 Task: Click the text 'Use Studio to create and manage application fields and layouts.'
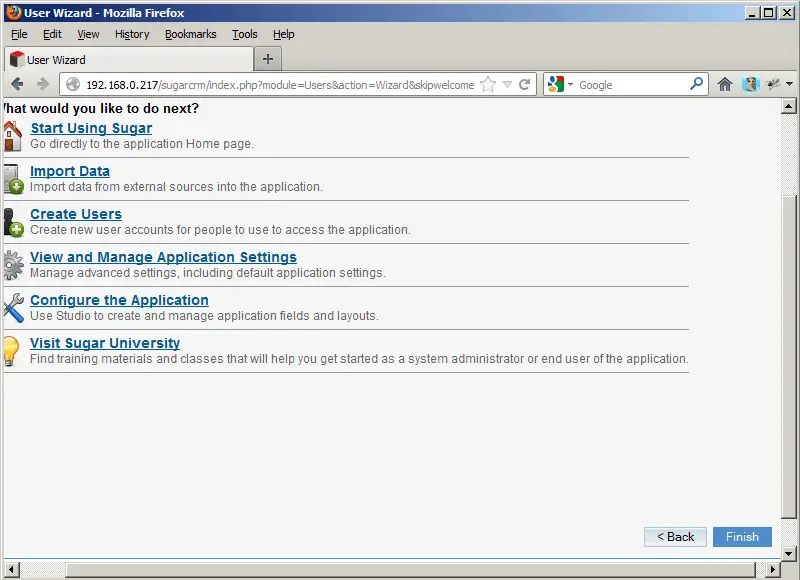(204, 316)
